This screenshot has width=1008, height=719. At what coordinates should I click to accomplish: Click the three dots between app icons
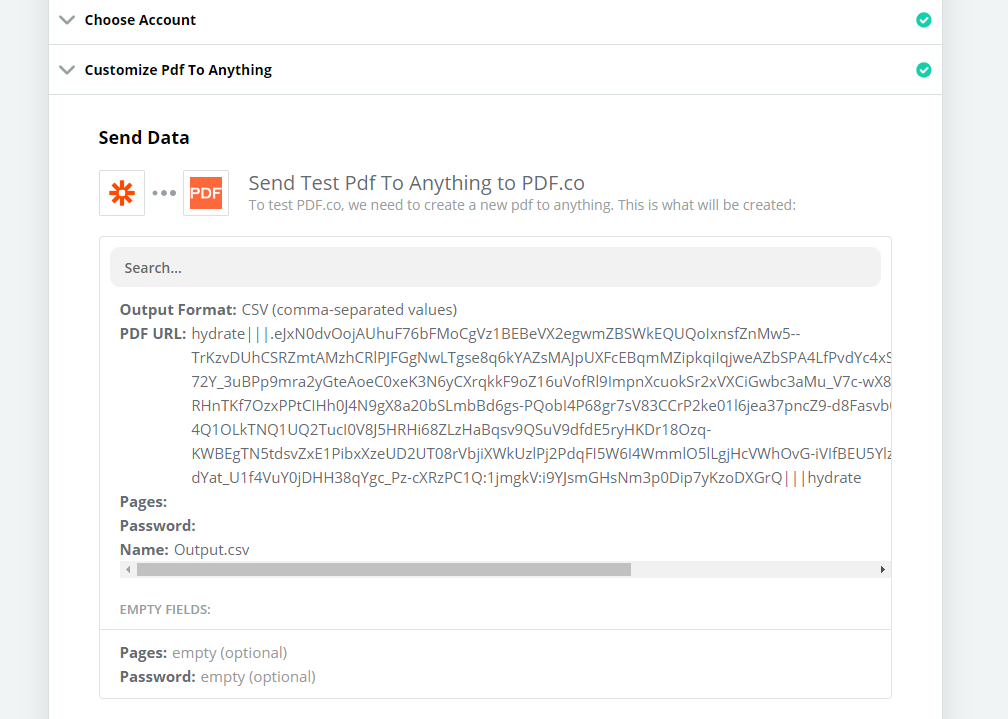(164, 193)
